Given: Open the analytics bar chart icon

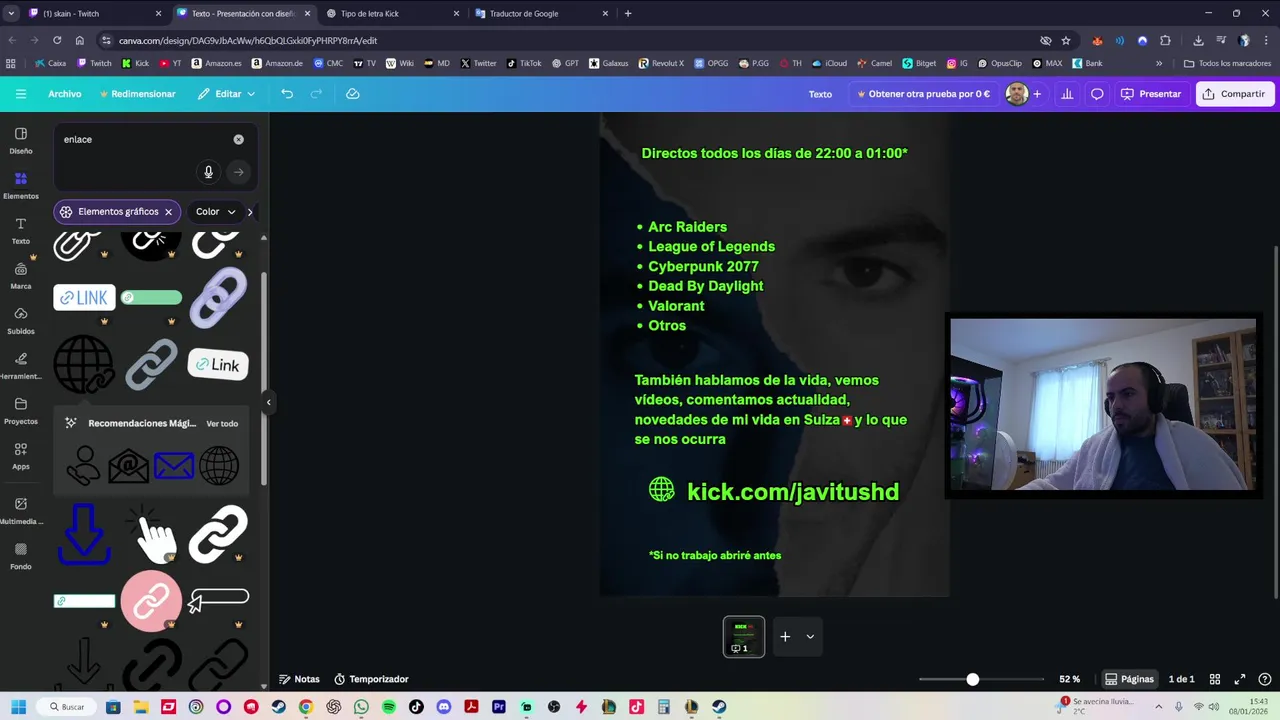Looking at the screenshot, I should (x=1067, y=94).
